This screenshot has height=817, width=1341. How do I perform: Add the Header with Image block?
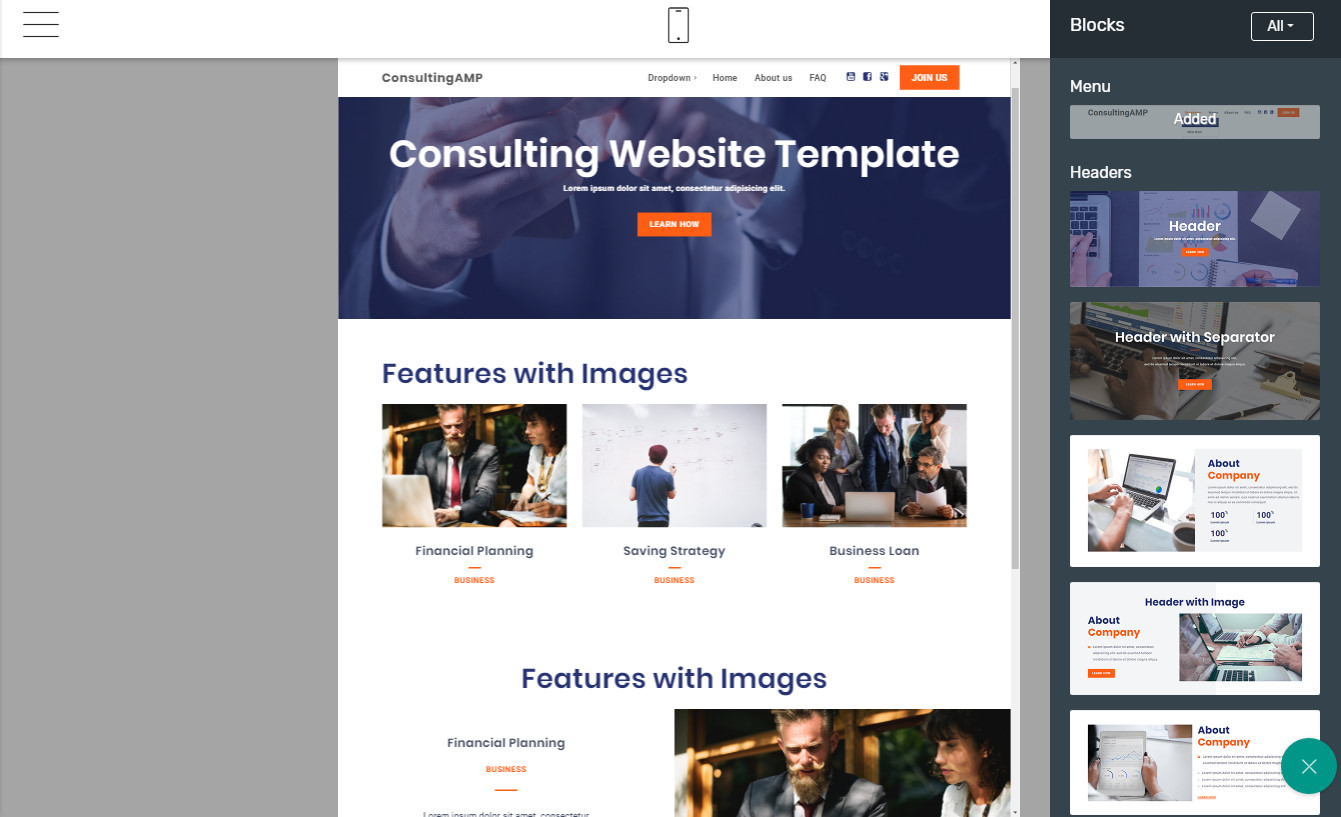[1195, 639]
